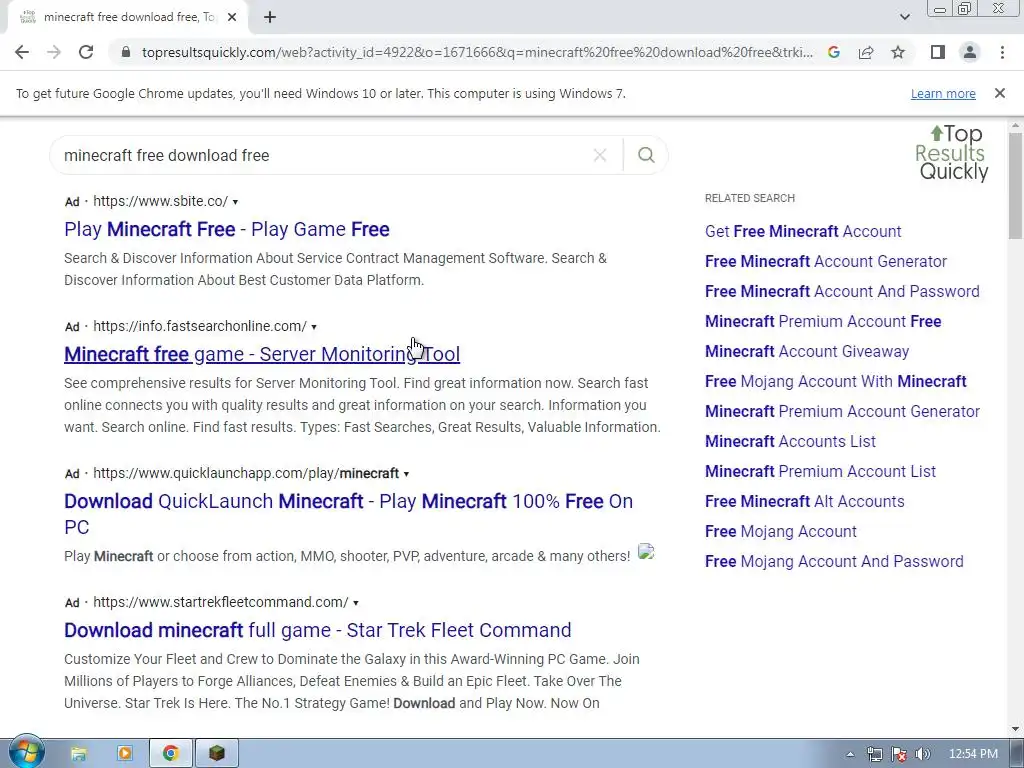Viewport: 1024px width, 768px height.
Task: Open the Chrome side panel
Action: (x=938, y=52)
